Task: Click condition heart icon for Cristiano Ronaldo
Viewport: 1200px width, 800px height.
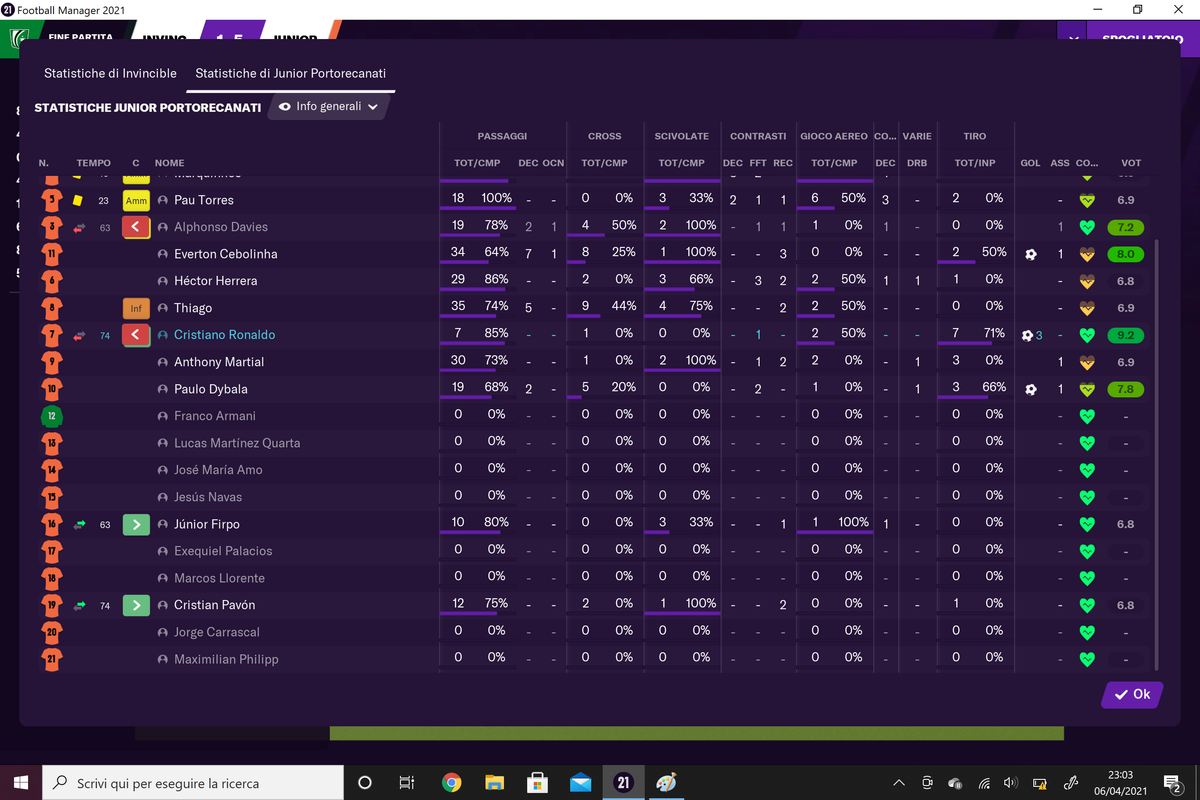Action: 1087,335
